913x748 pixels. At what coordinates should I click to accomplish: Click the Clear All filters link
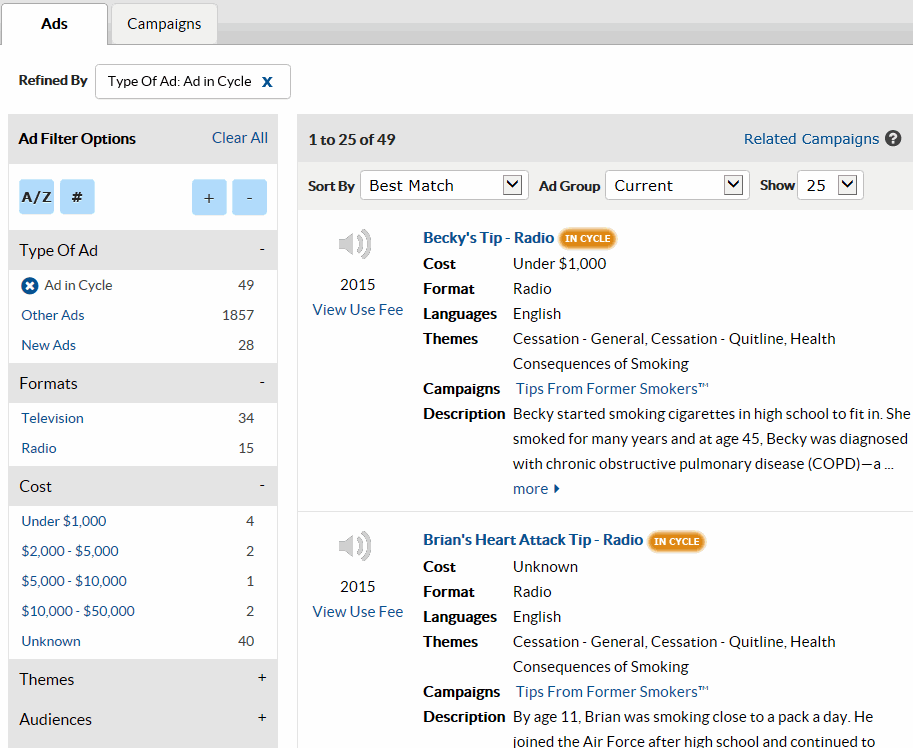click(x=240, y=138)
